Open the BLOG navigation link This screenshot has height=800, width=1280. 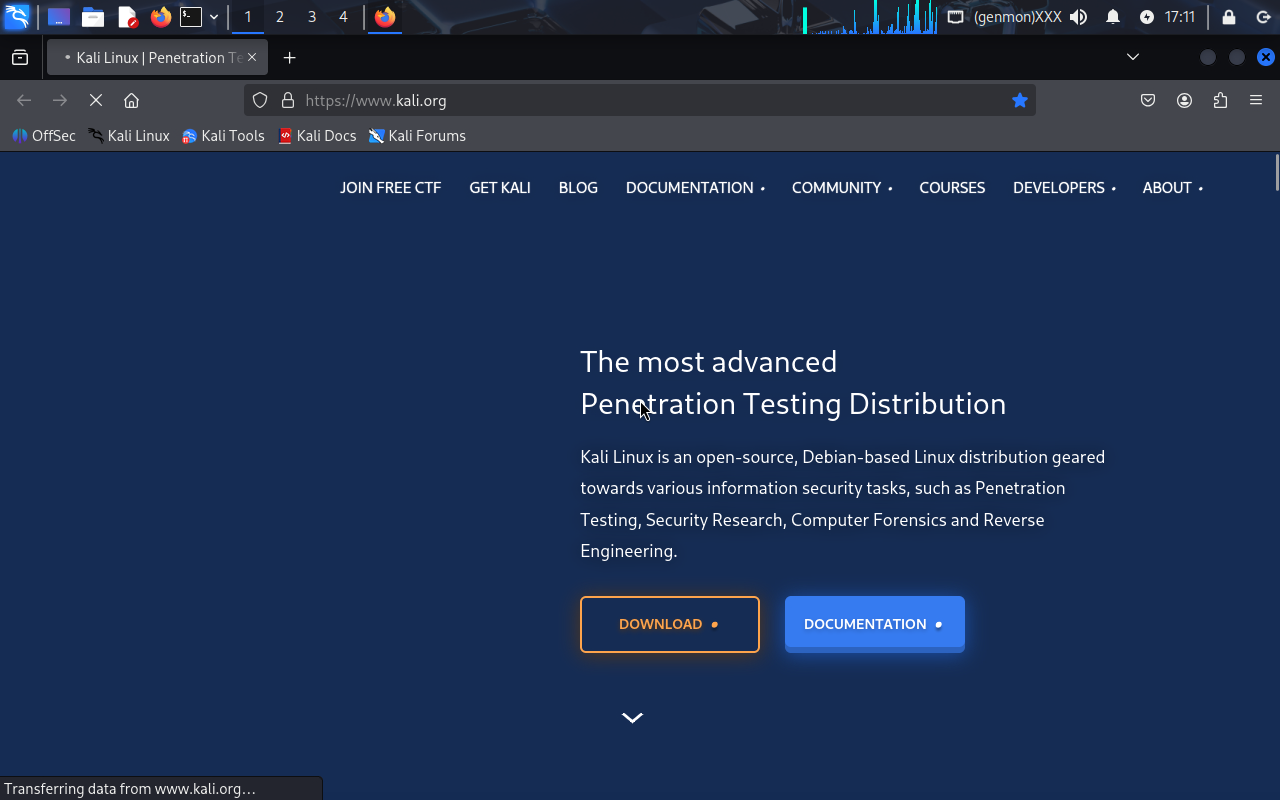[x=578, y=188]
